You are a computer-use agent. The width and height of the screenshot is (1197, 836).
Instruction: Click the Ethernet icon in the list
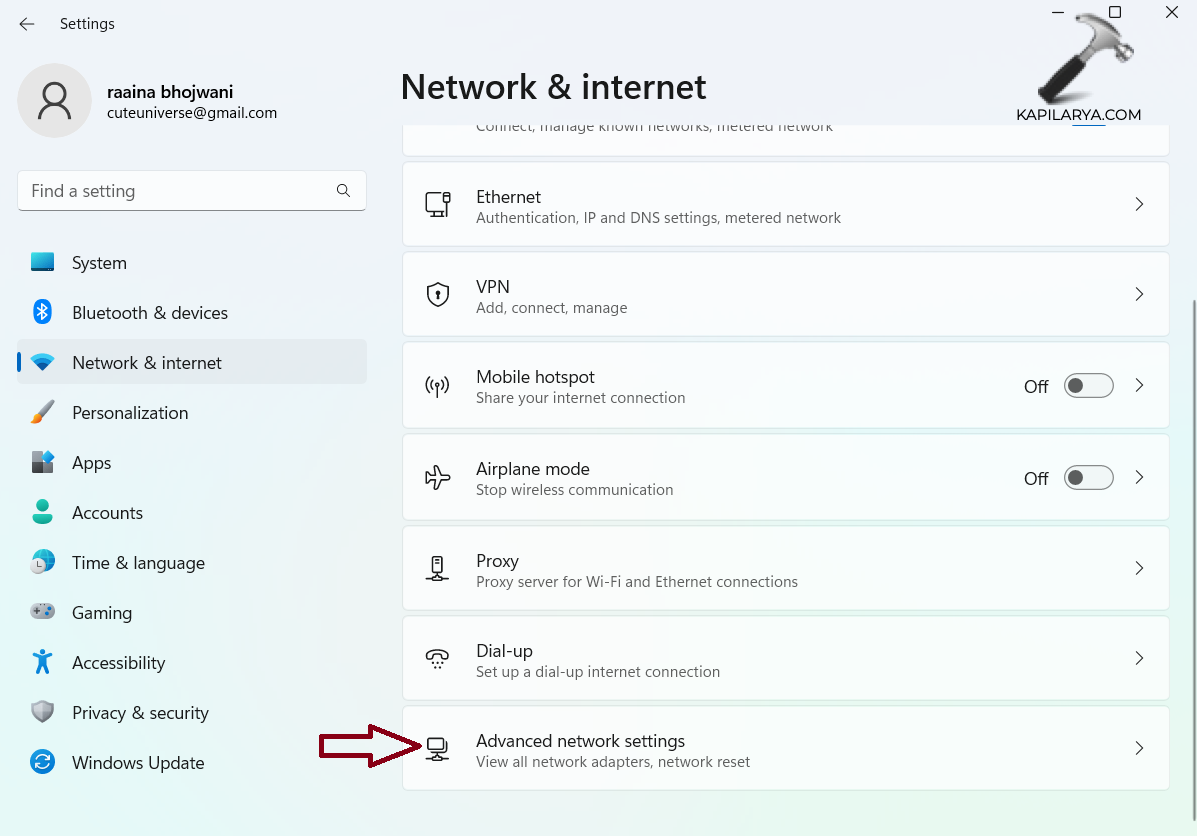coord(437,205)
